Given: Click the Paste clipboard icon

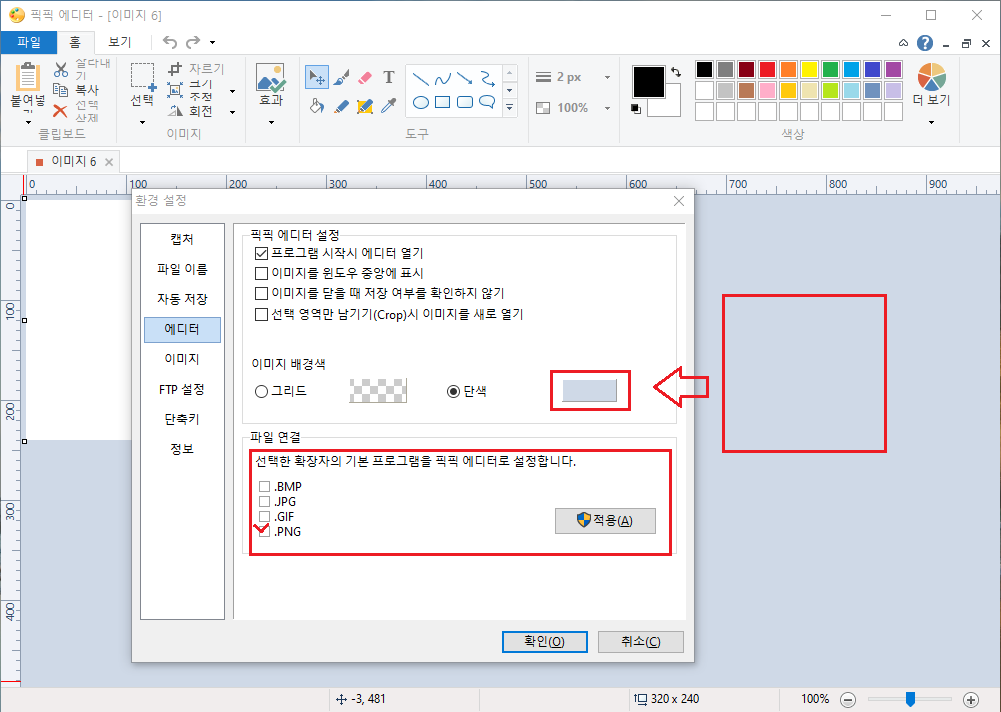Looking at the screenshot, I should click(27, 77).
